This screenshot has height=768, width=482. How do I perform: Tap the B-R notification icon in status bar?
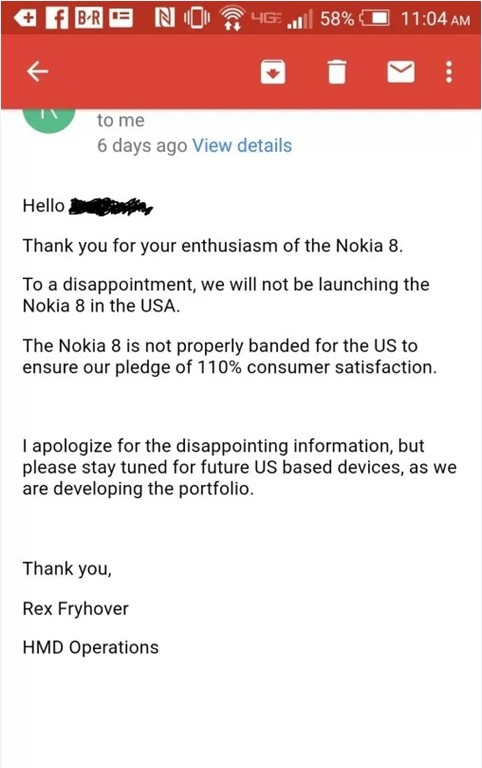89,18
